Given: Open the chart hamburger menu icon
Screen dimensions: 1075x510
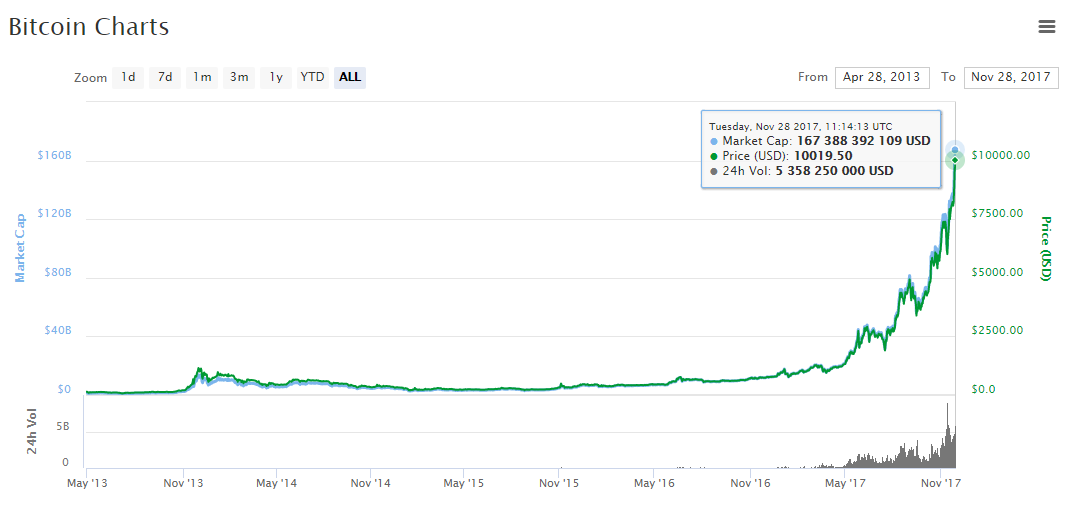Looking at the screenshot, I should pos(1047,27).
